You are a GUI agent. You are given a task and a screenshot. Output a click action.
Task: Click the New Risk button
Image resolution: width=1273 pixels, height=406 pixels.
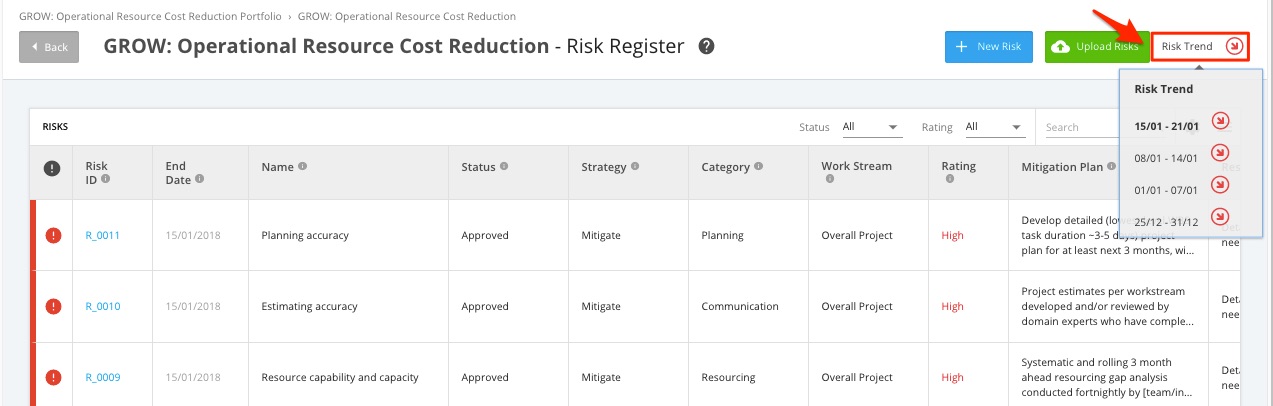tap(988, 47)
